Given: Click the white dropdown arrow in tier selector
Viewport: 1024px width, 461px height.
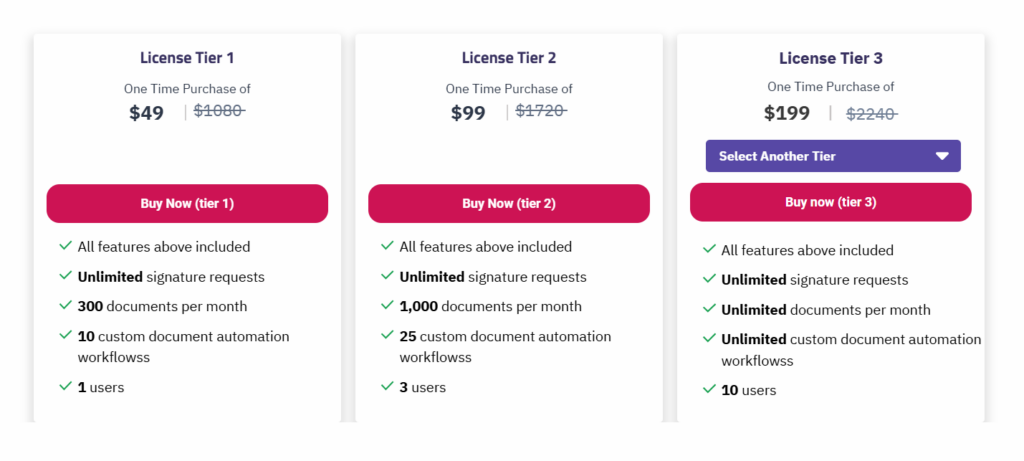Looking at the screenshot, I should tap(942, 156).
